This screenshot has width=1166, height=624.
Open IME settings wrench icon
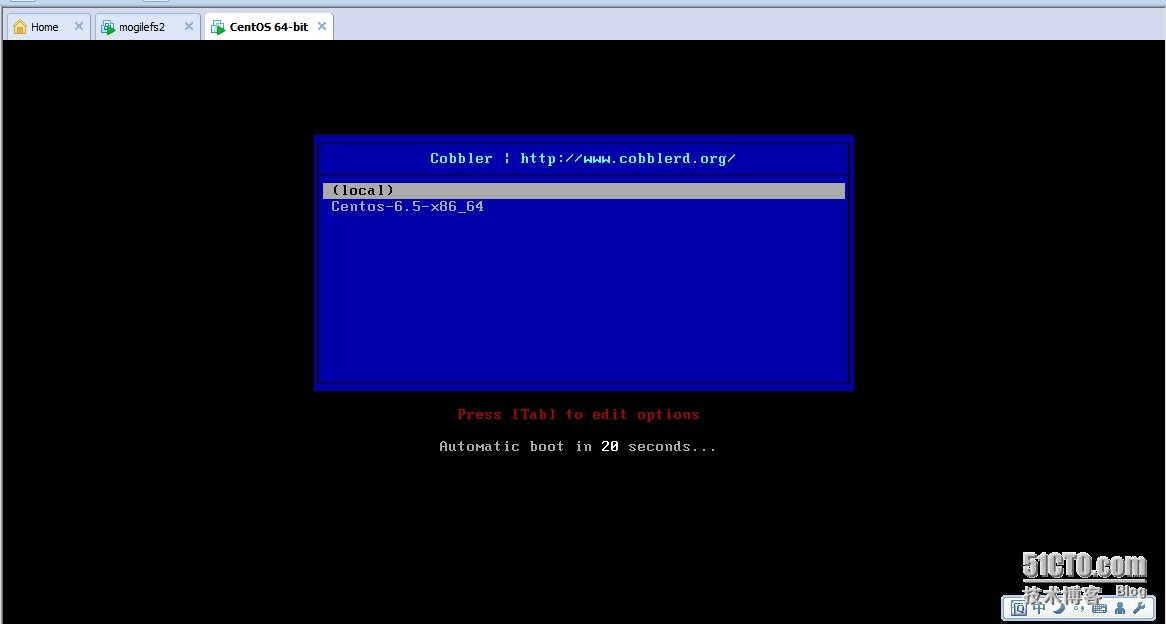coord(1139,608)
